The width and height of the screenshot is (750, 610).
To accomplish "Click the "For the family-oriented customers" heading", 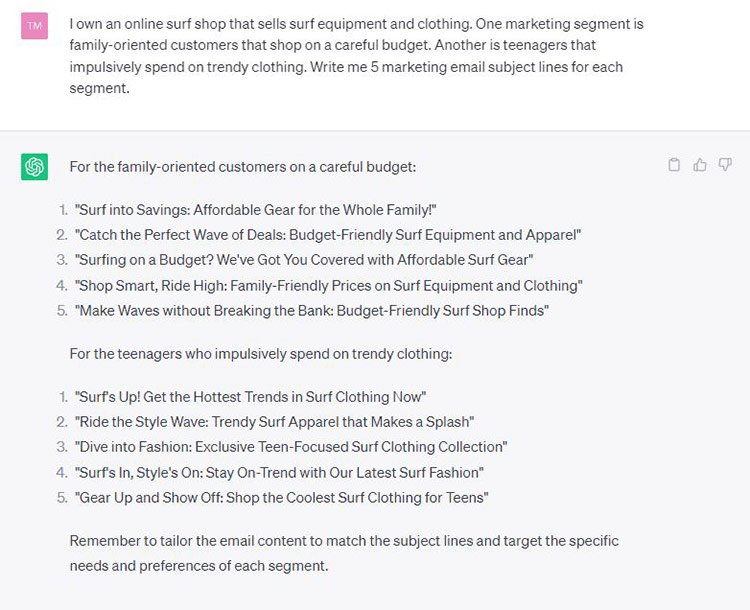I will click(x=242, y=167).
